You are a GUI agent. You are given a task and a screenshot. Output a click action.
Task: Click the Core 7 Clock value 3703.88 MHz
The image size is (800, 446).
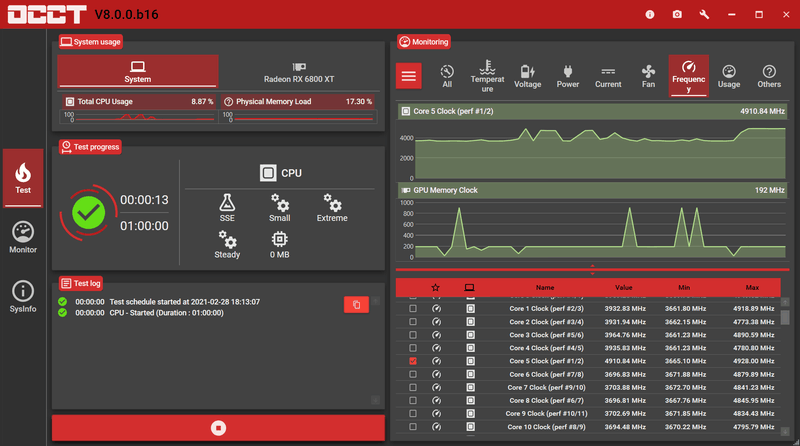click(625, 387)
